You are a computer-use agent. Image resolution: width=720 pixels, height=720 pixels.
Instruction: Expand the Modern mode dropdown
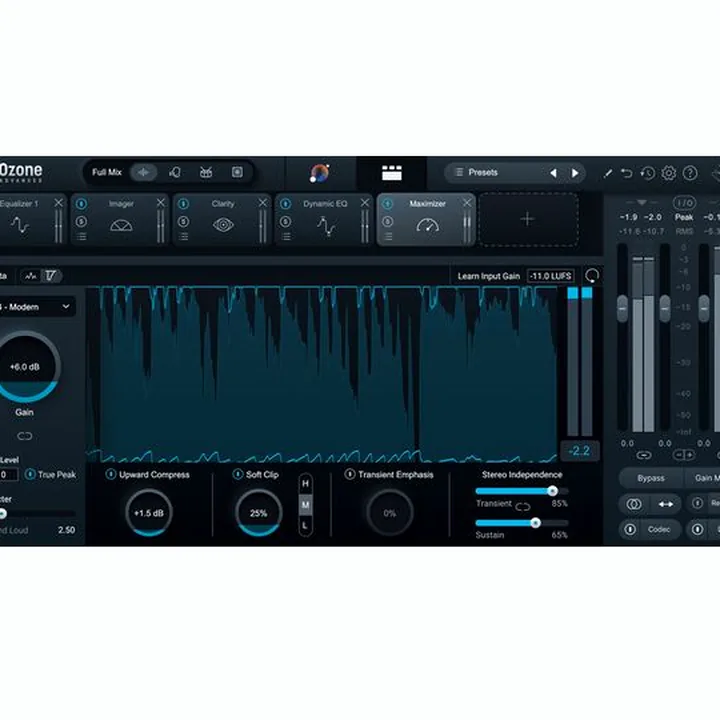click(38, 307)
